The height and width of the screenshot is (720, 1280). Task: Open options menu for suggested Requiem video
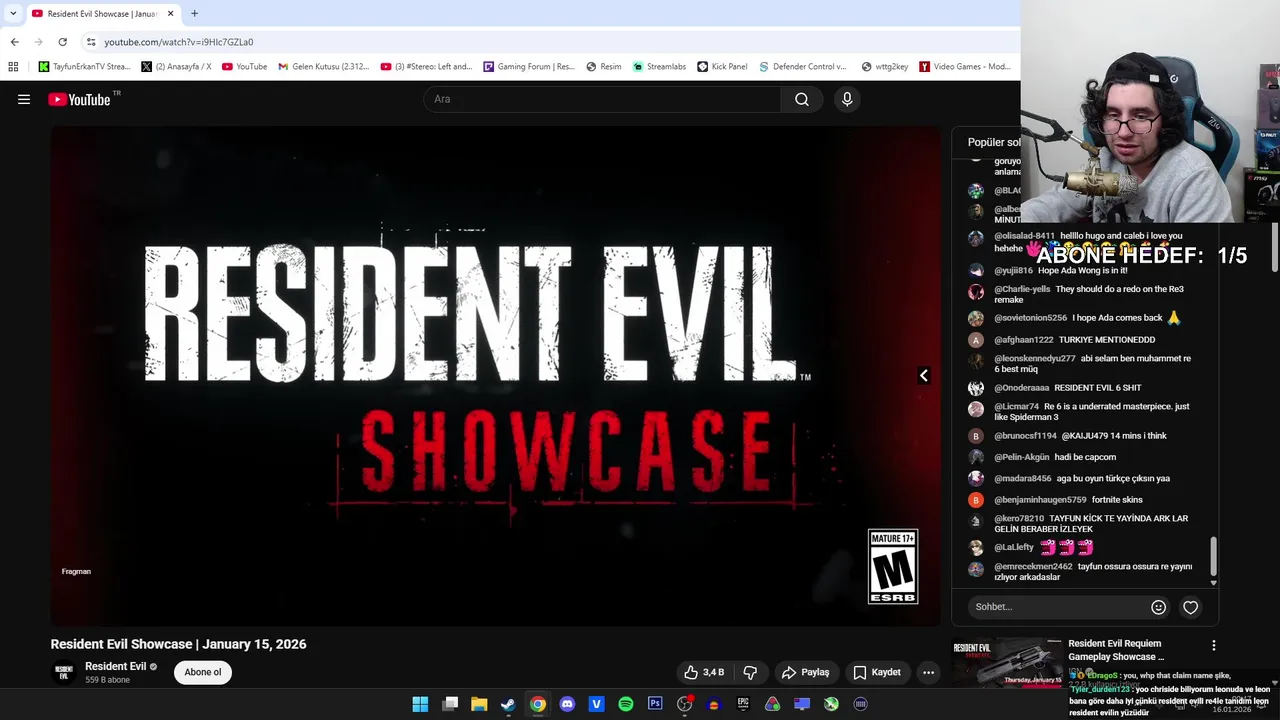pyautogui.click(x=1213, y=646)
